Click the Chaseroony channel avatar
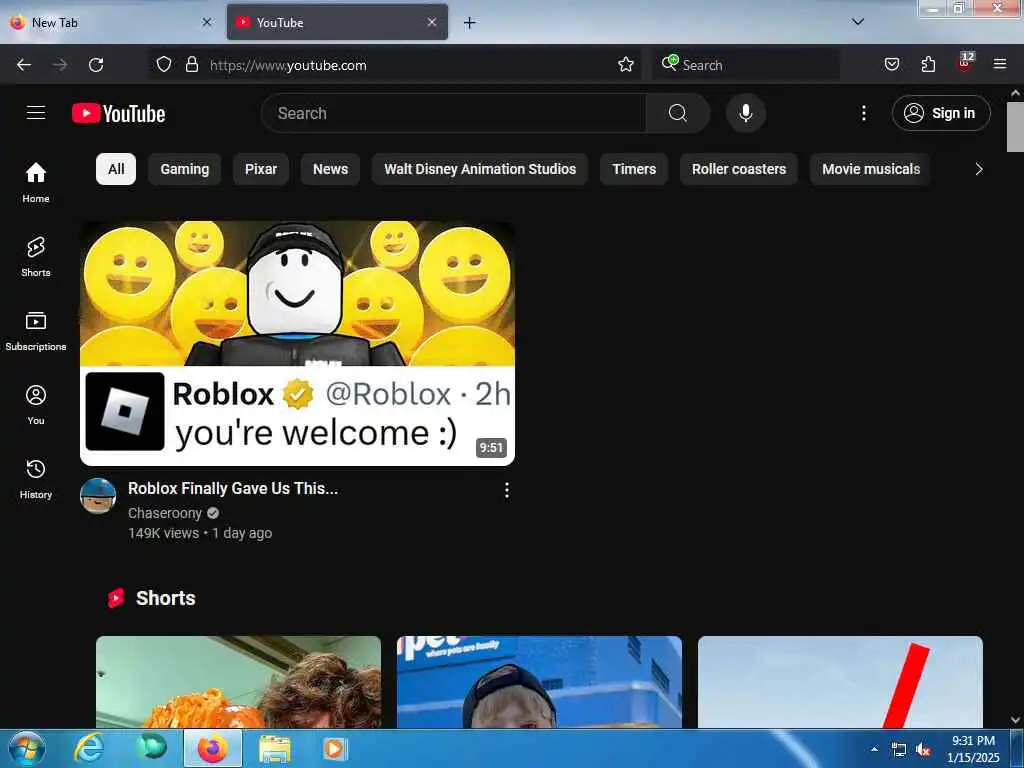This screenshot has width=1024, height=768. pos(98,496)
